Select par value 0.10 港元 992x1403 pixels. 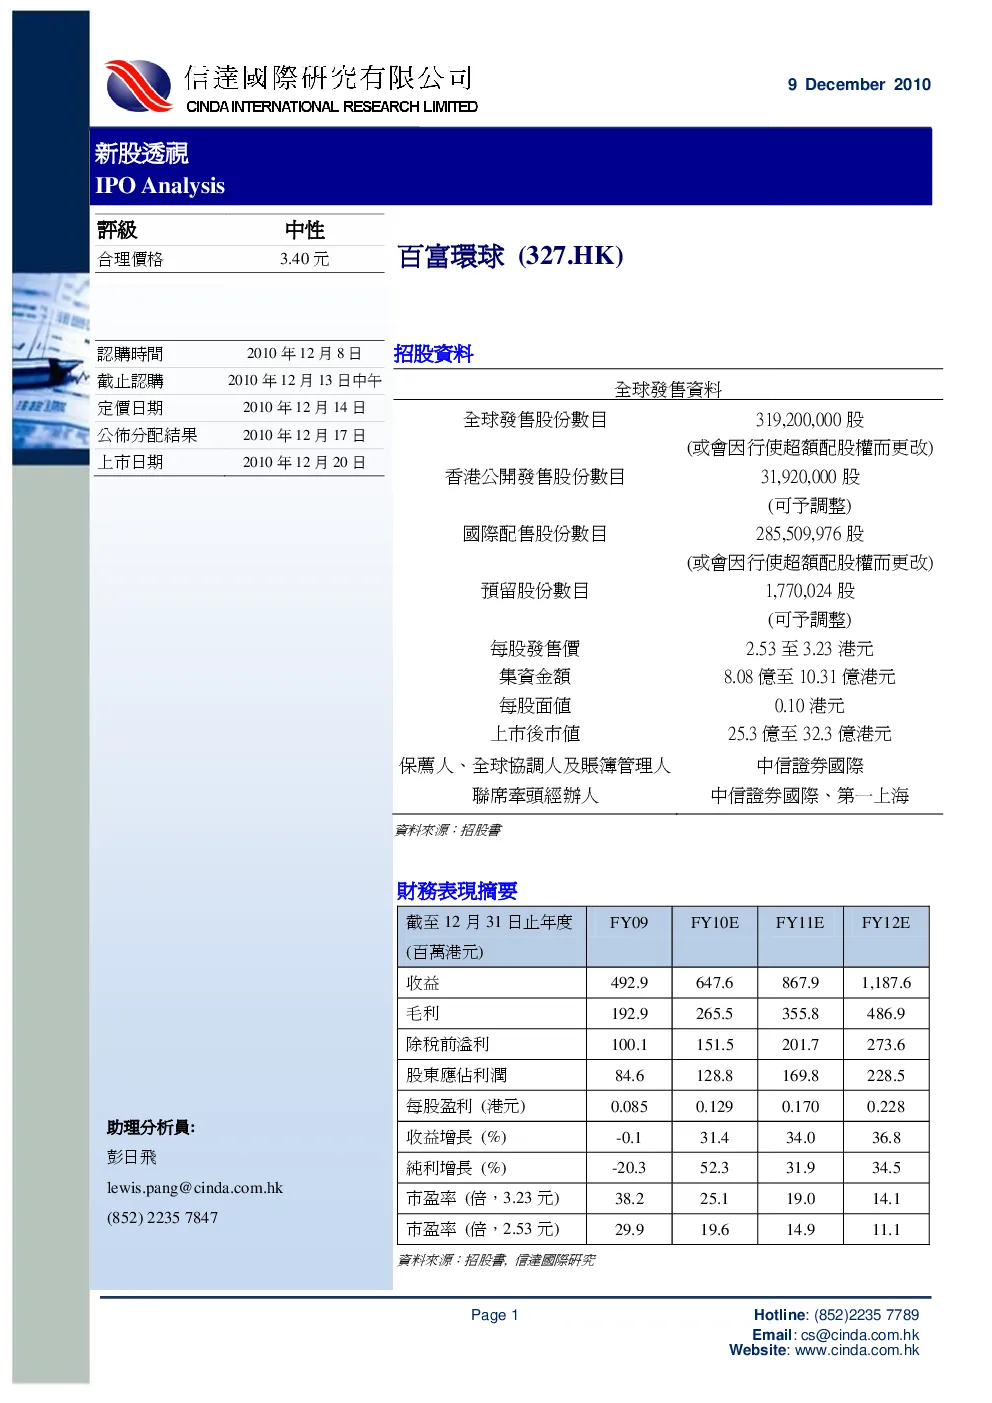click(810, 706)
